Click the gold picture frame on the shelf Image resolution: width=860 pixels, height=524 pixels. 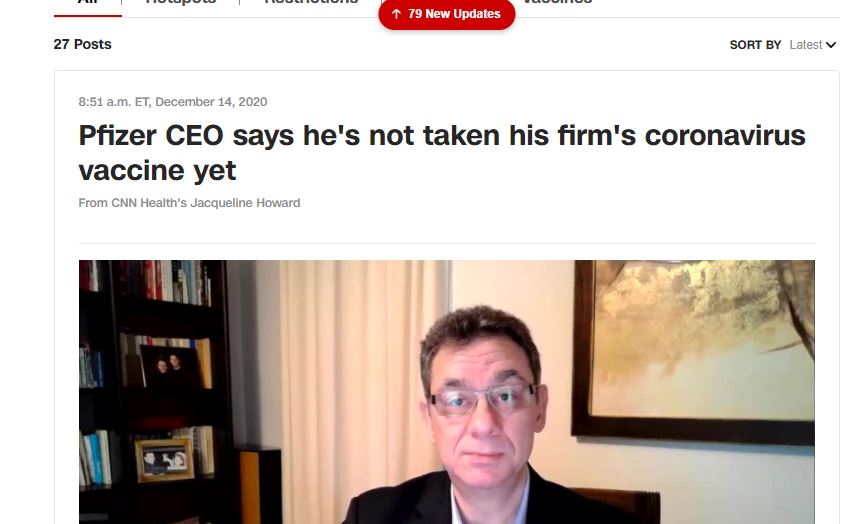click(x=165, y=460)
